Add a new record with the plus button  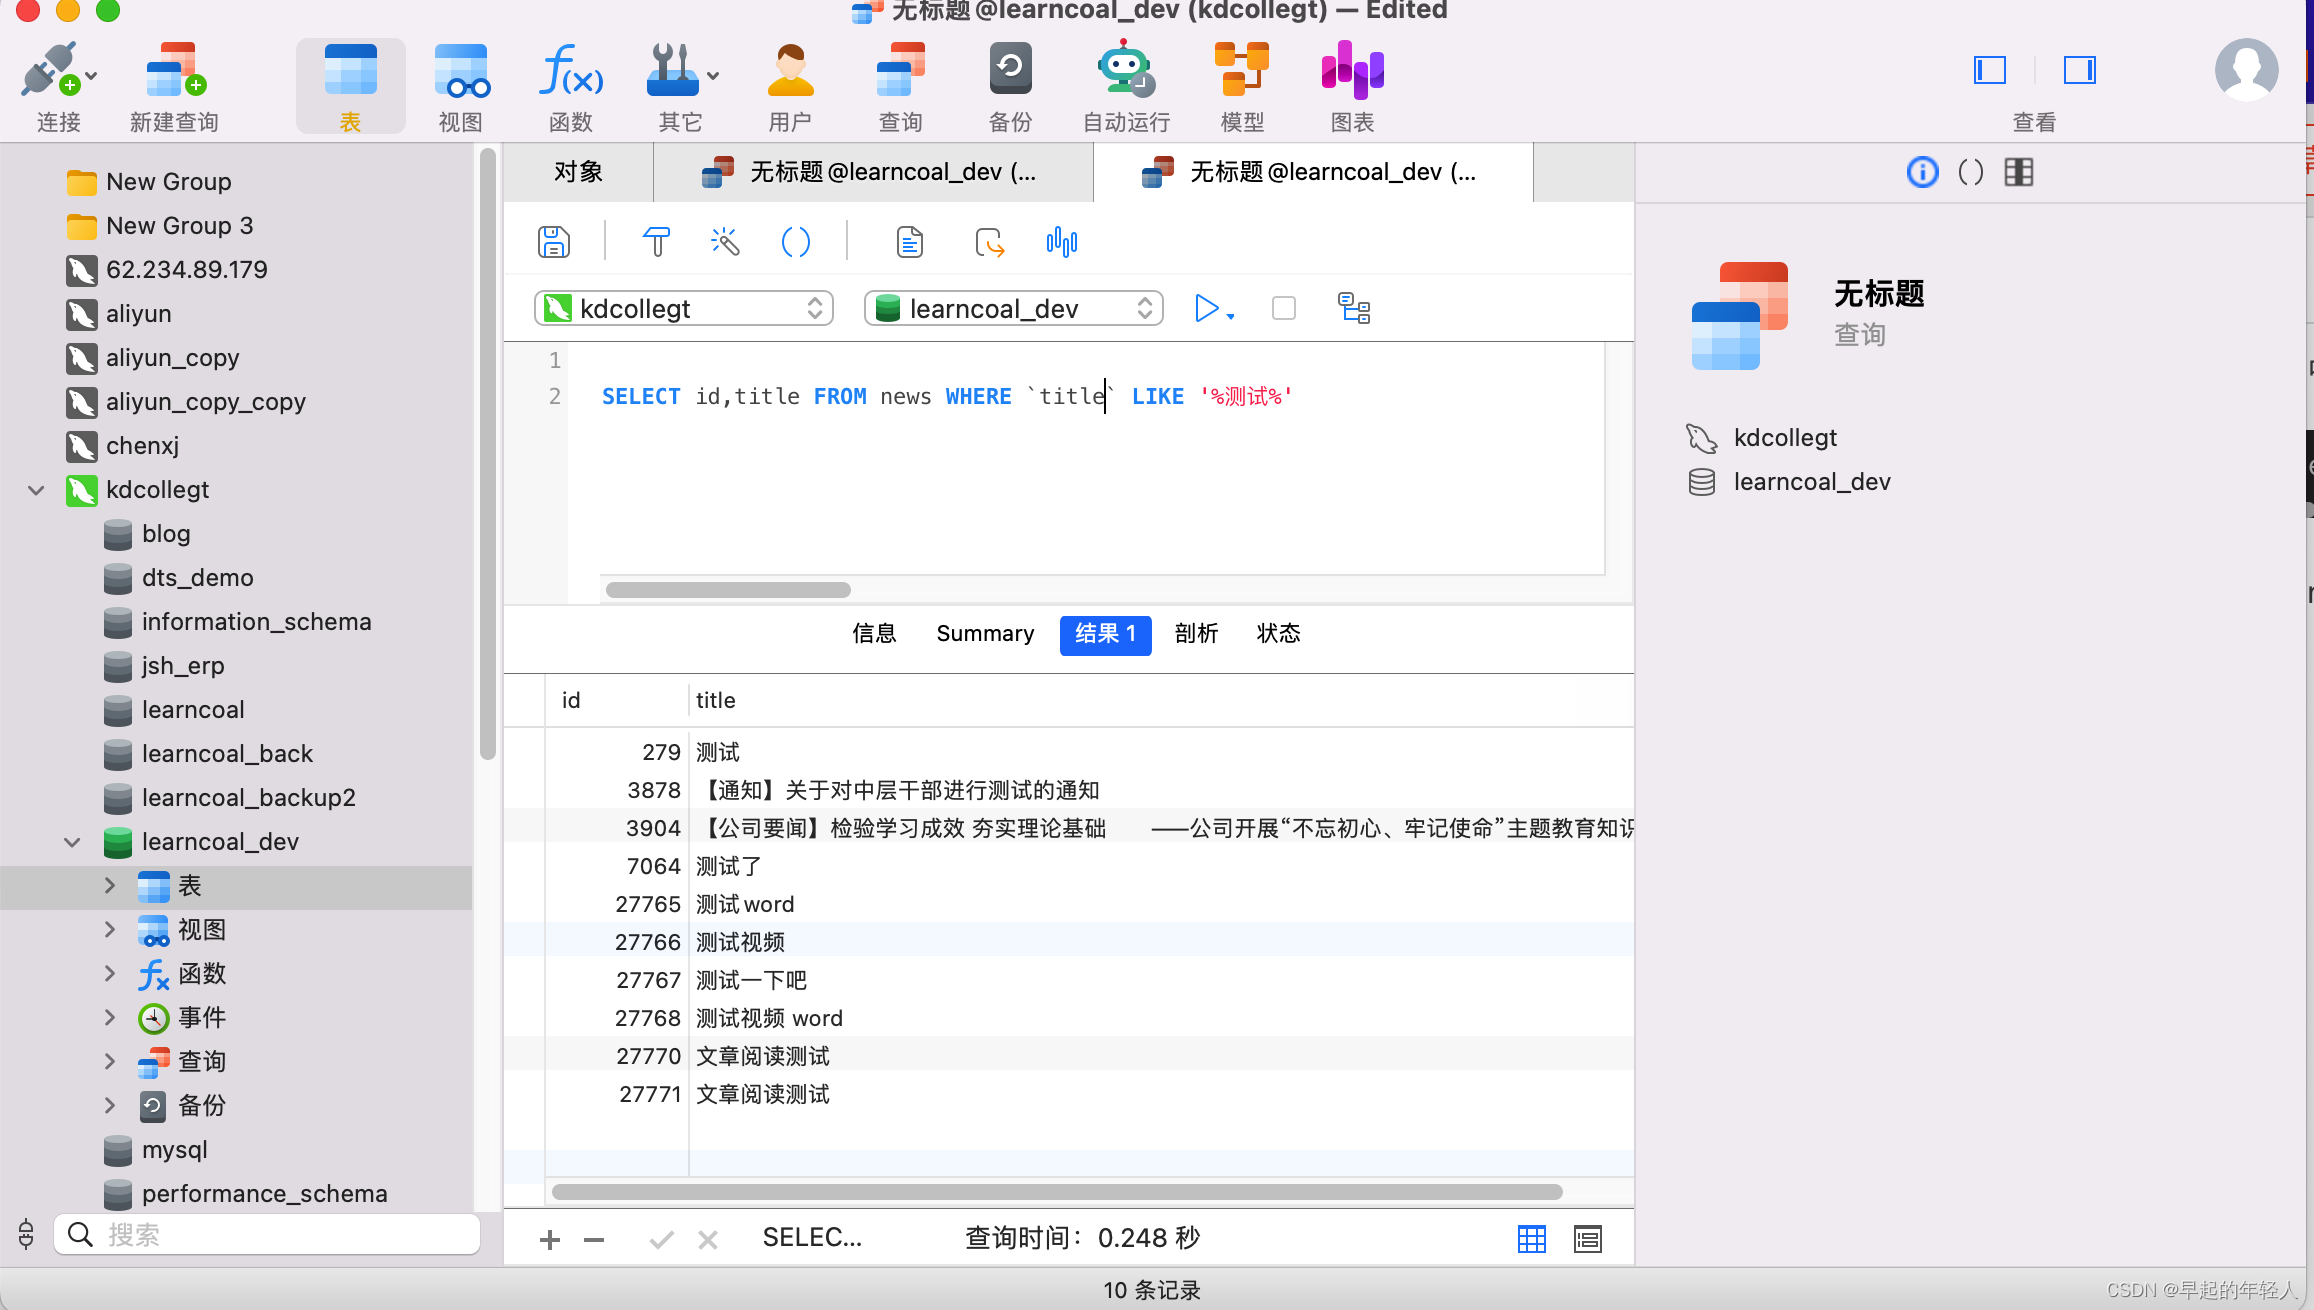(x=549, y=1238)
